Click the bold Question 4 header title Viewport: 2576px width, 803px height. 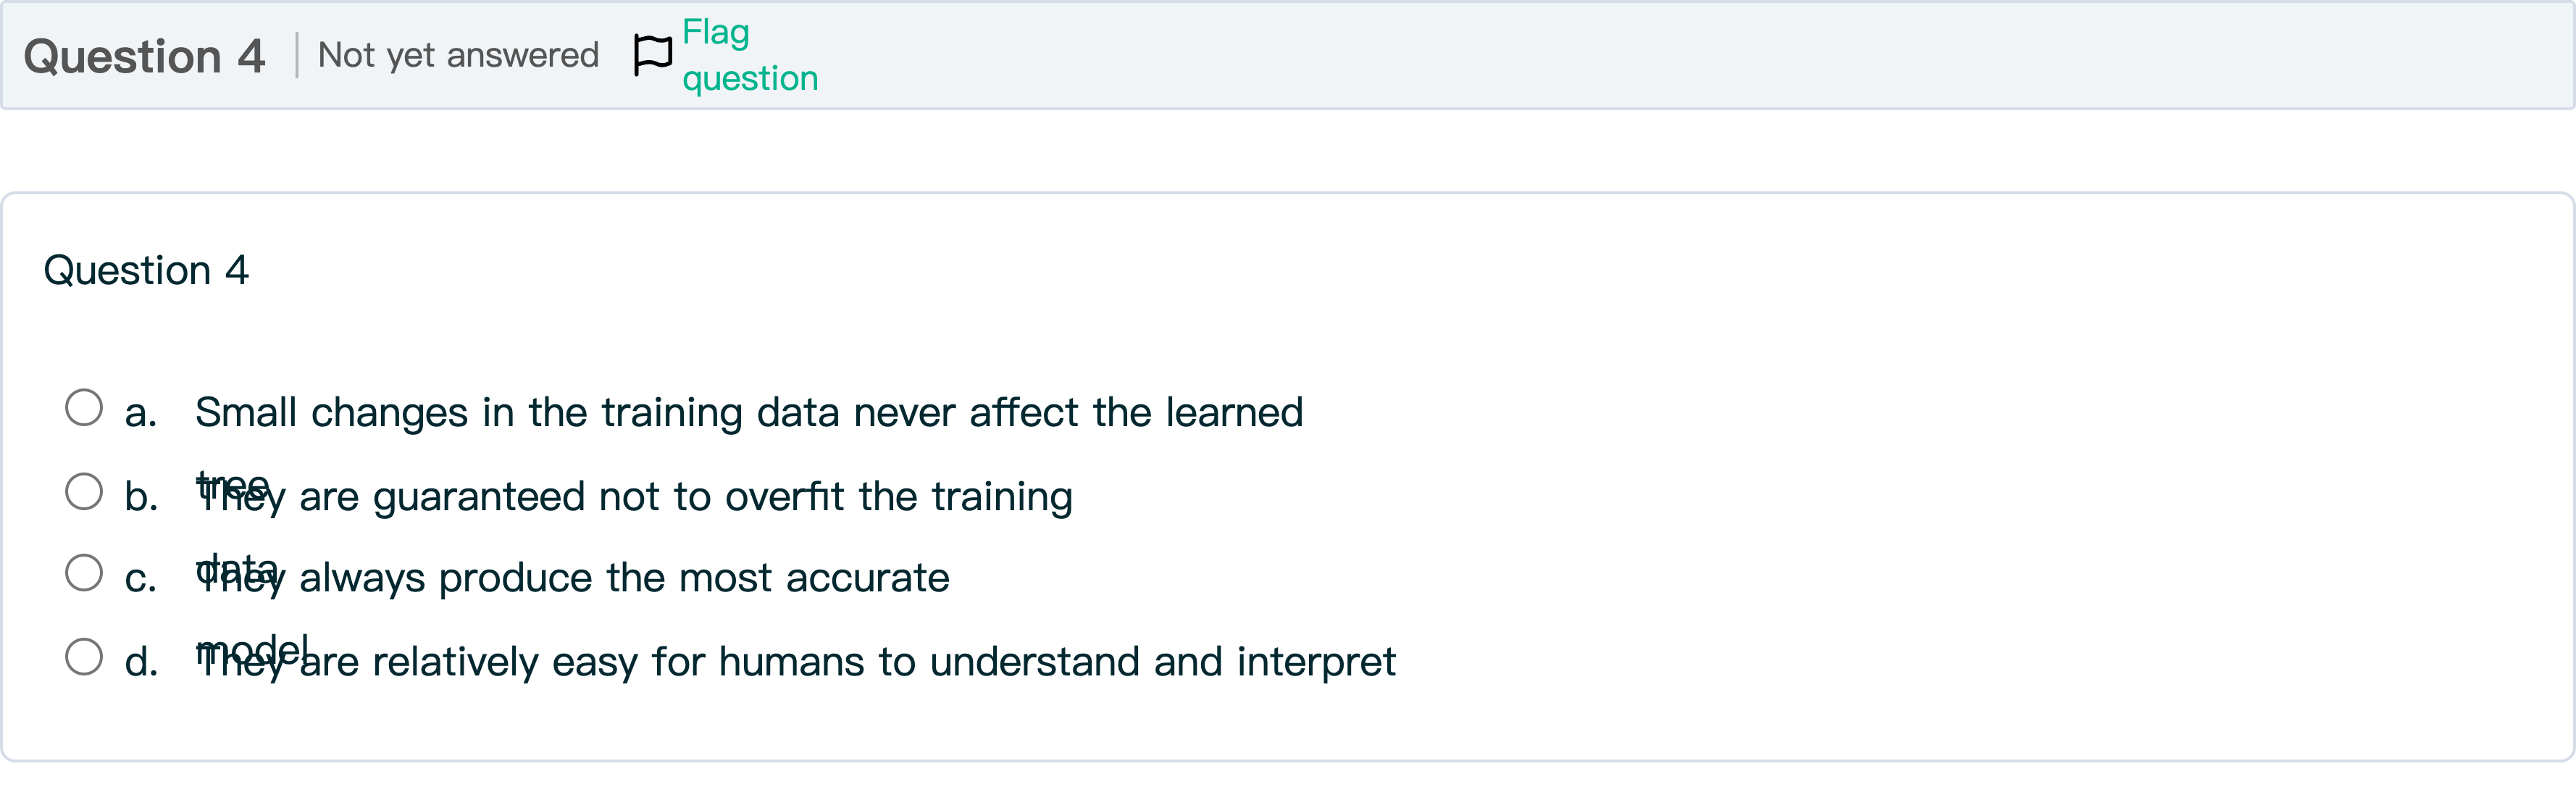click(x=145, y=56)
